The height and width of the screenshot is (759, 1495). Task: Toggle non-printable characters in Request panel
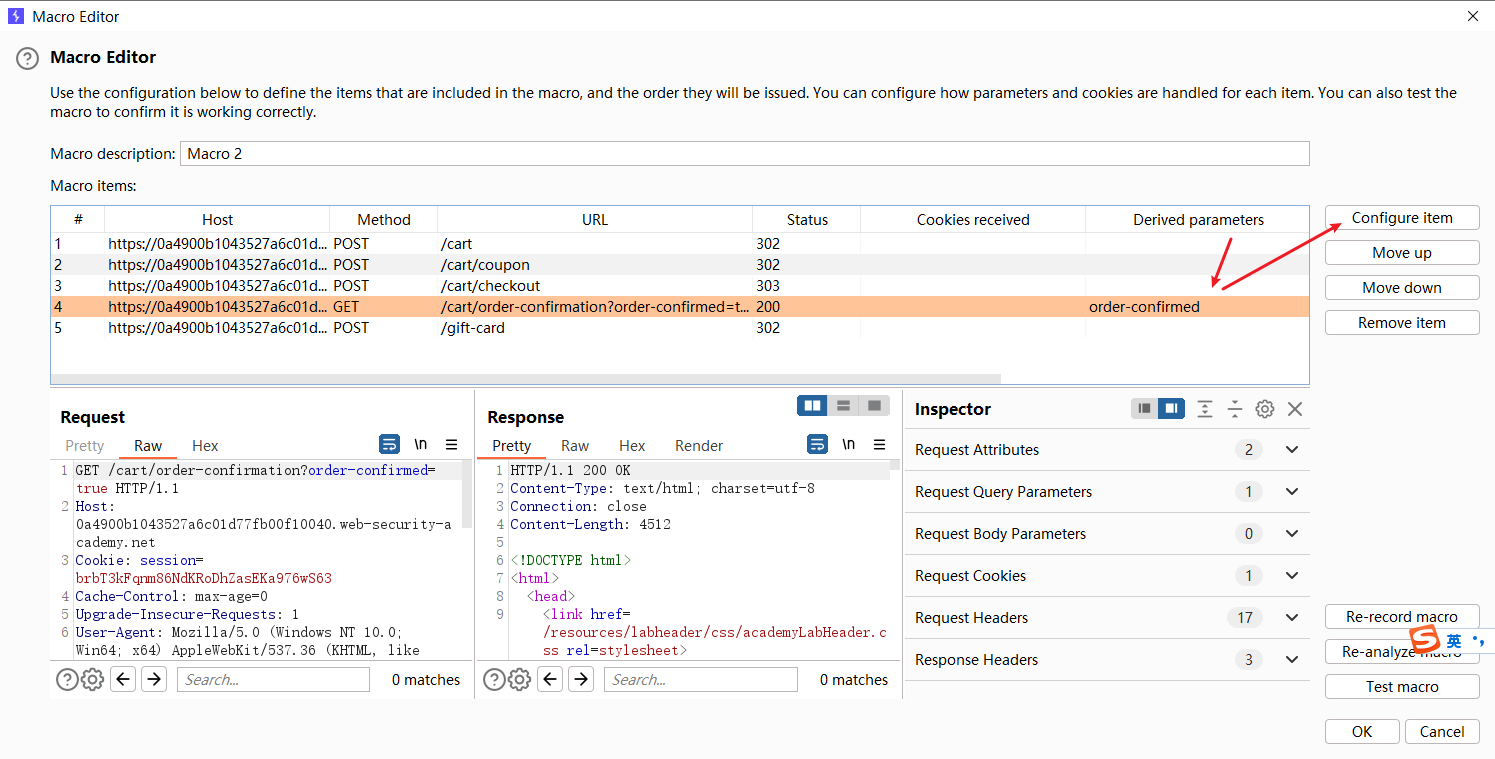421,445
